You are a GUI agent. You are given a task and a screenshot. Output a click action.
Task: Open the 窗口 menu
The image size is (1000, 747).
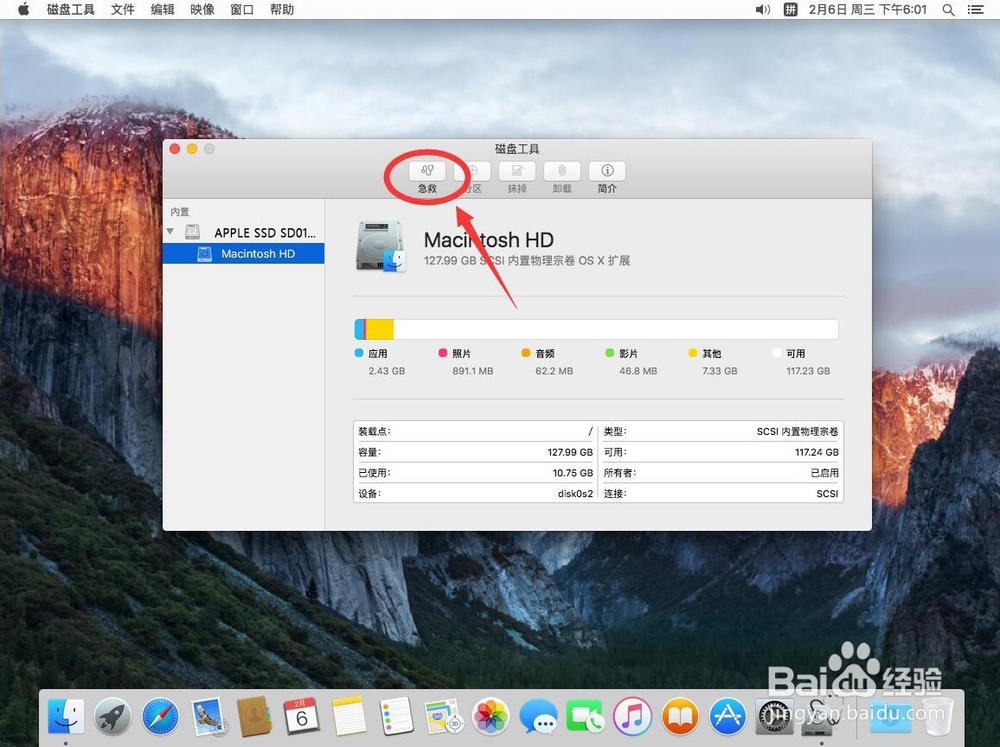click(242, 10)
